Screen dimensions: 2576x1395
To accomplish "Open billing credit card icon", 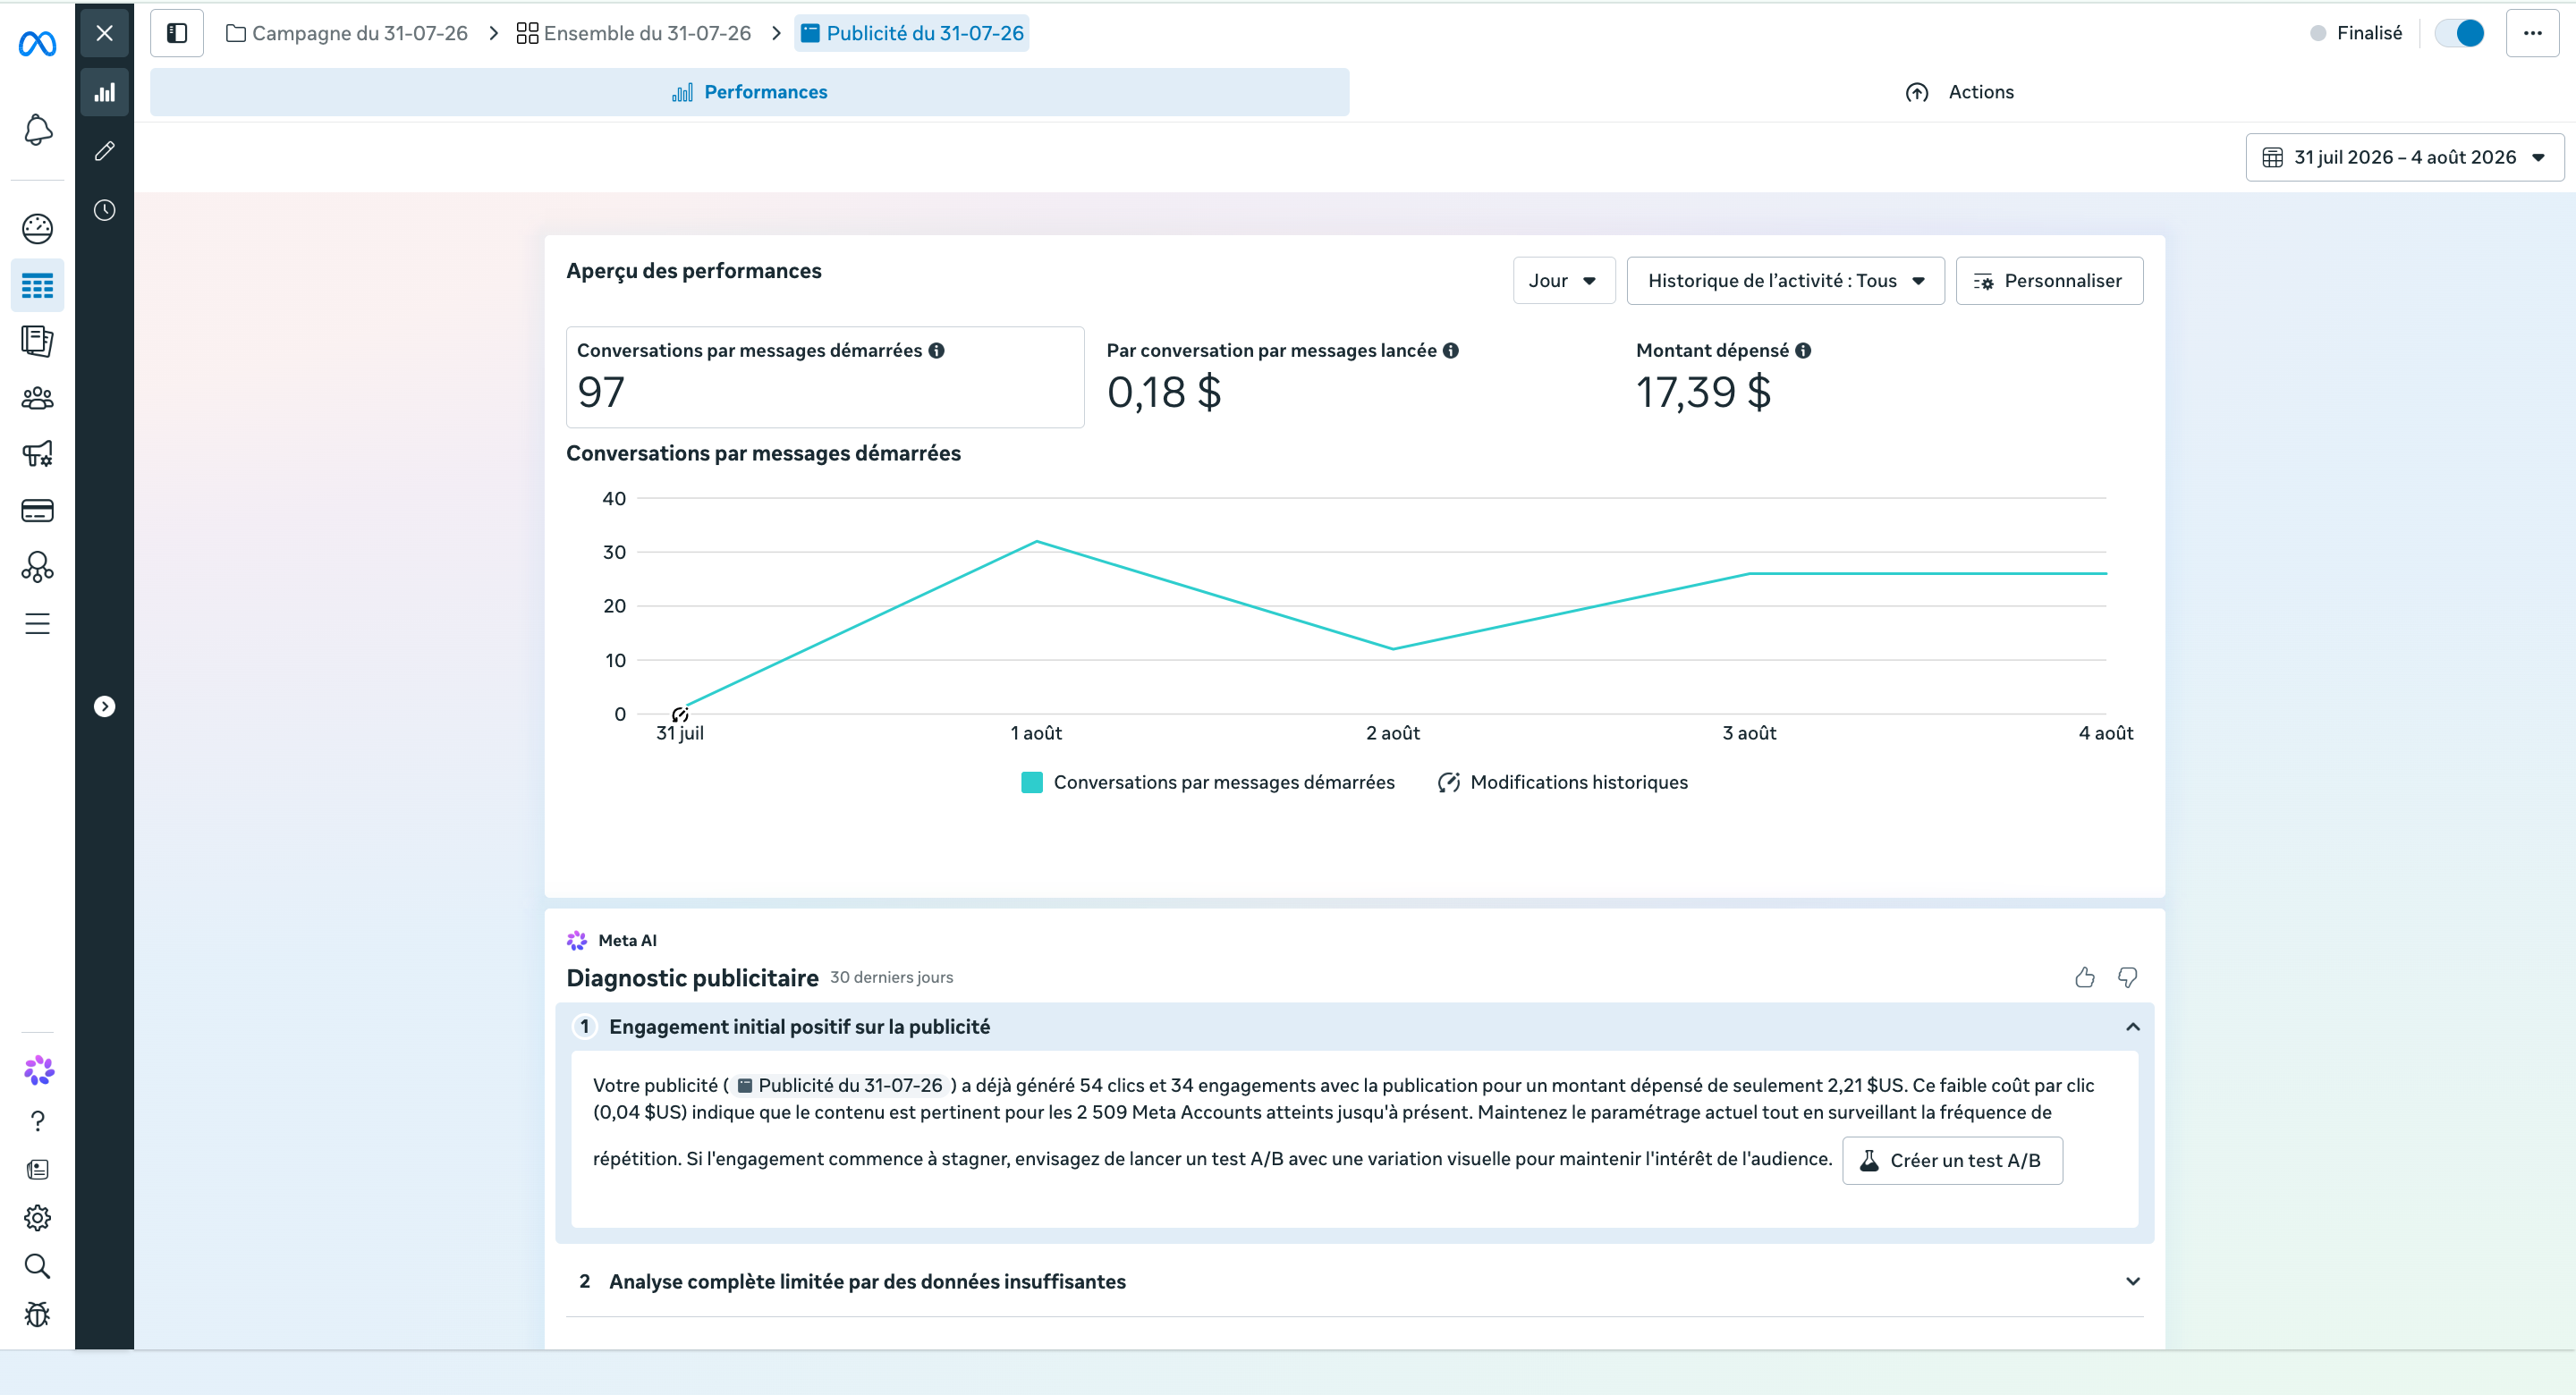I will pyautogui.click(x=37, y=511).
